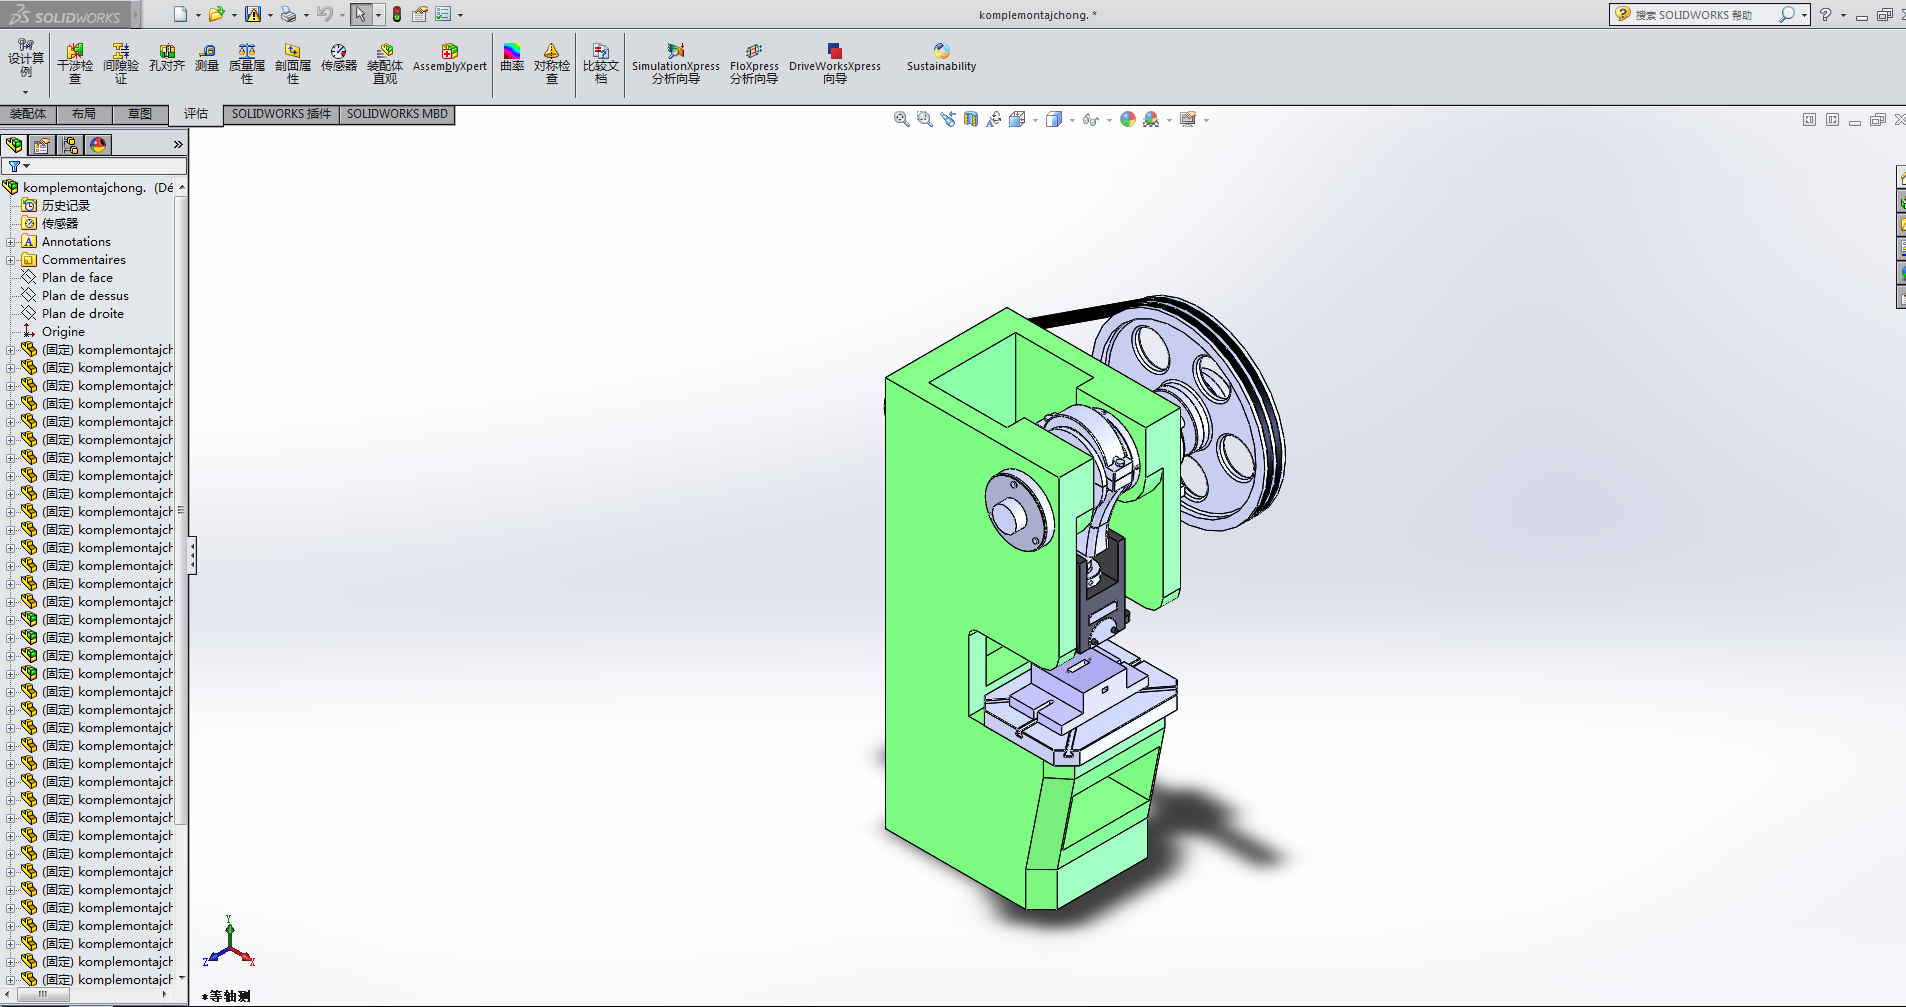The width and height of the screenshot is (1906, 1007).
Task: Open the edit appearance color ball
Action: pos(1128,119)
